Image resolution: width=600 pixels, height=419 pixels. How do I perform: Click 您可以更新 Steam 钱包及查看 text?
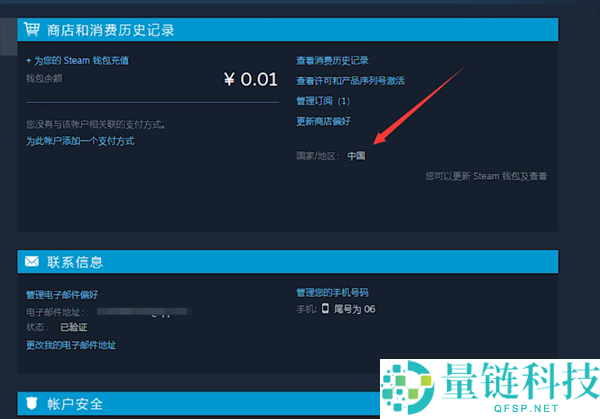486,176
